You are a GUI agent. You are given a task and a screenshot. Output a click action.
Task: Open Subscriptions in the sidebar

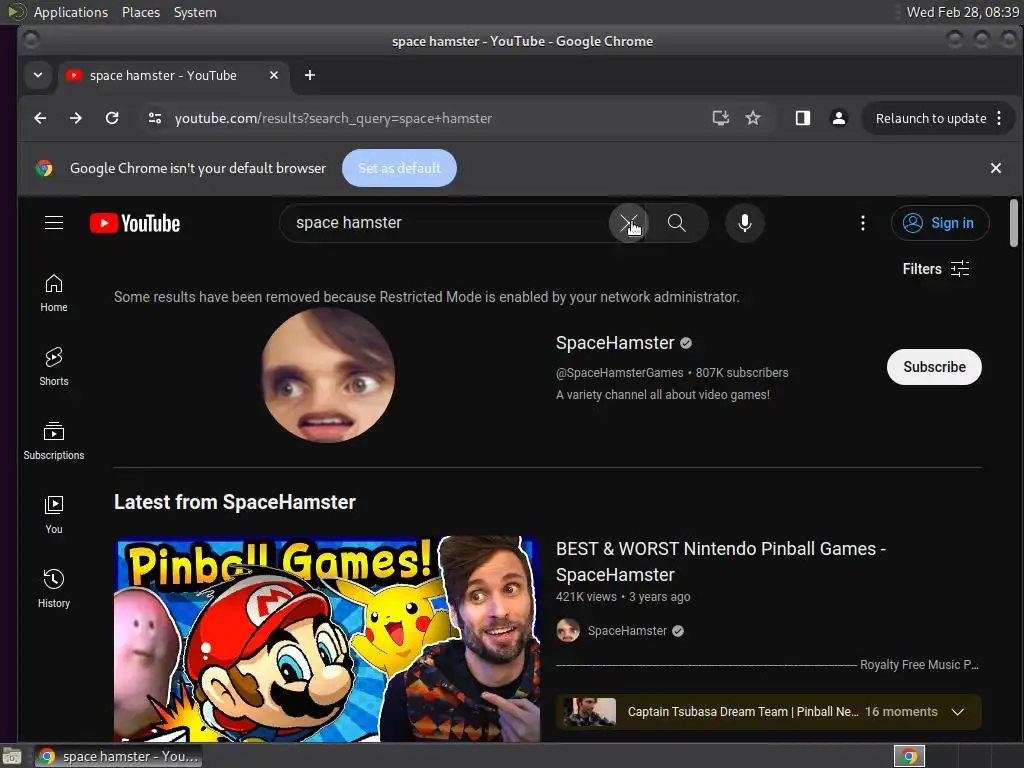[54, 441]
